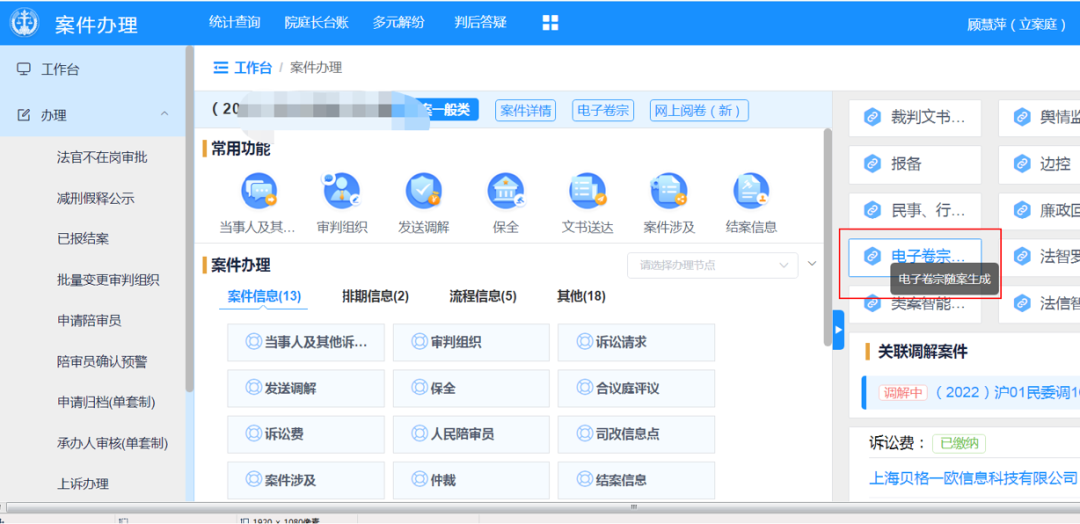Viewport: 1080px width, 524px height.
Task: Open the 请选择办理节点 dropdown
Action: tap(712, 265)
